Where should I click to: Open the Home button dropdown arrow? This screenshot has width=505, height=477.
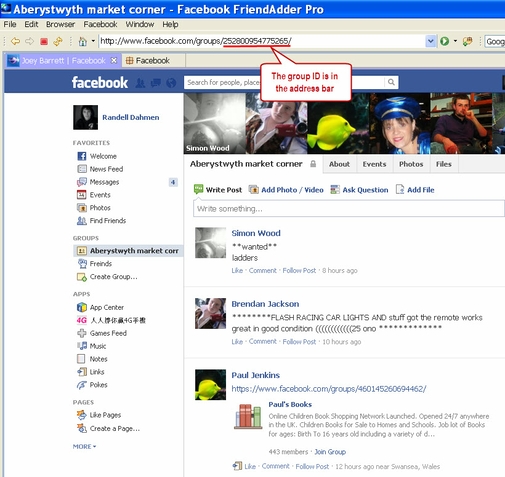point(93,41)
